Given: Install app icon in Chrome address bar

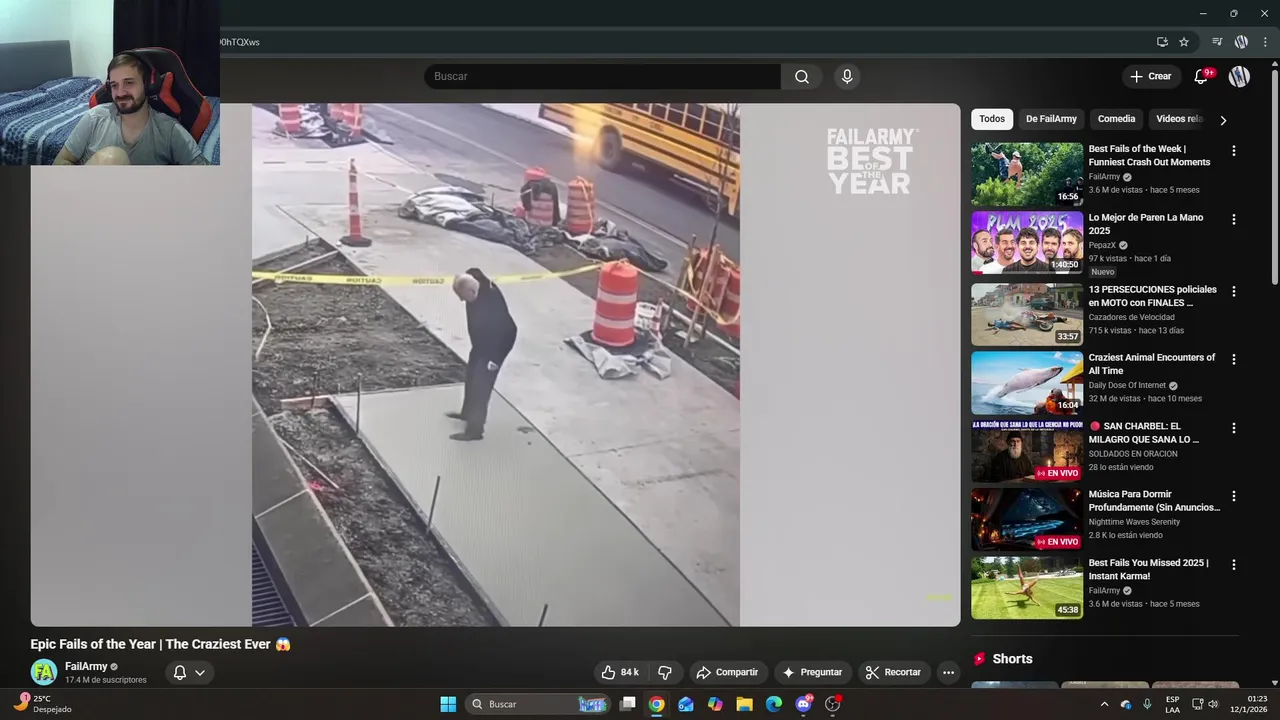Looking at the screenshot, I should (1162, 42).
